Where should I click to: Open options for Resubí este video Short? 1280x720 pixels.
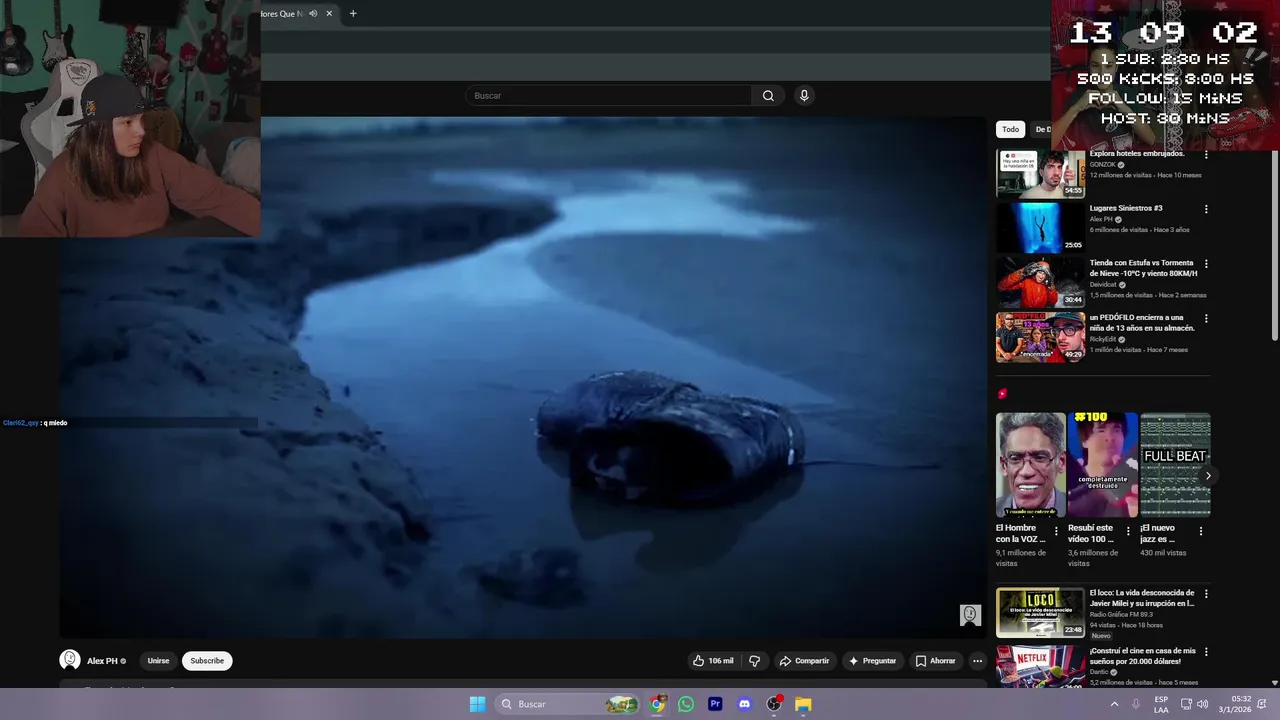1128,531
